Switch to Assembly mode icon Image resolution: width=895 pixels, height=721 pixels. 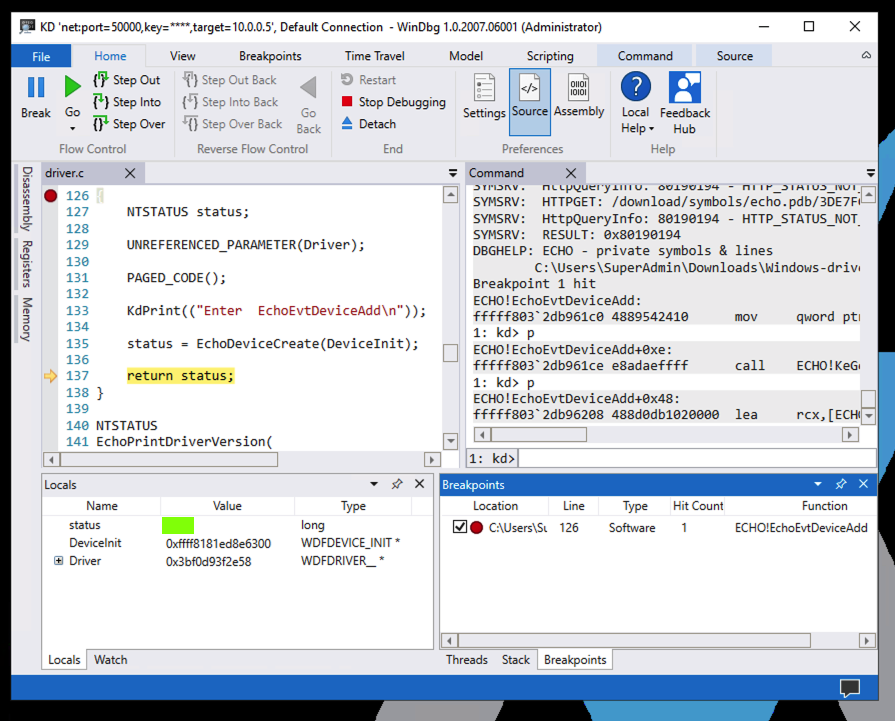(x=579, y=90)
